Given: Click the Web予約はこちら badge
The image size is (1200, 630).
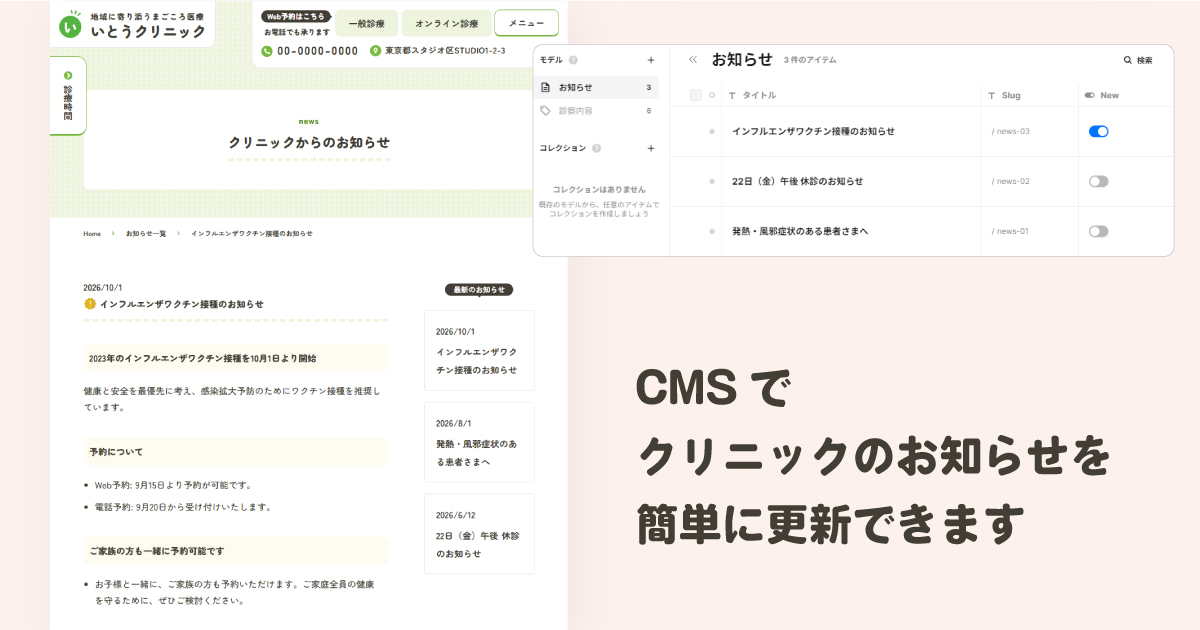Looking at the screenshot, I should (296, 15).
